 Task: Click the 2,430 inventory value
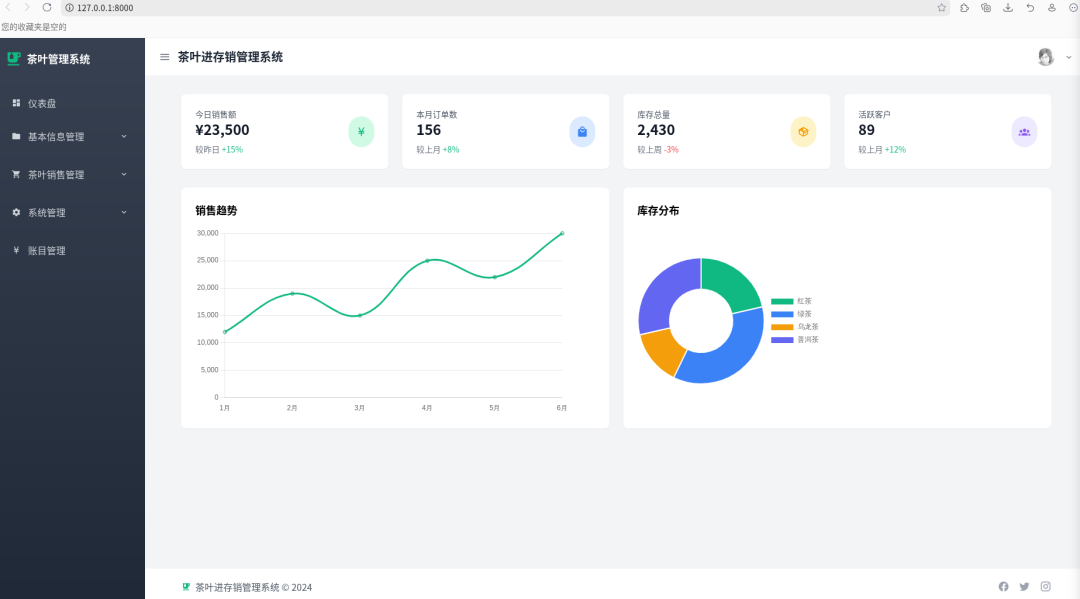pyautogui.click(x=656, y=130)
